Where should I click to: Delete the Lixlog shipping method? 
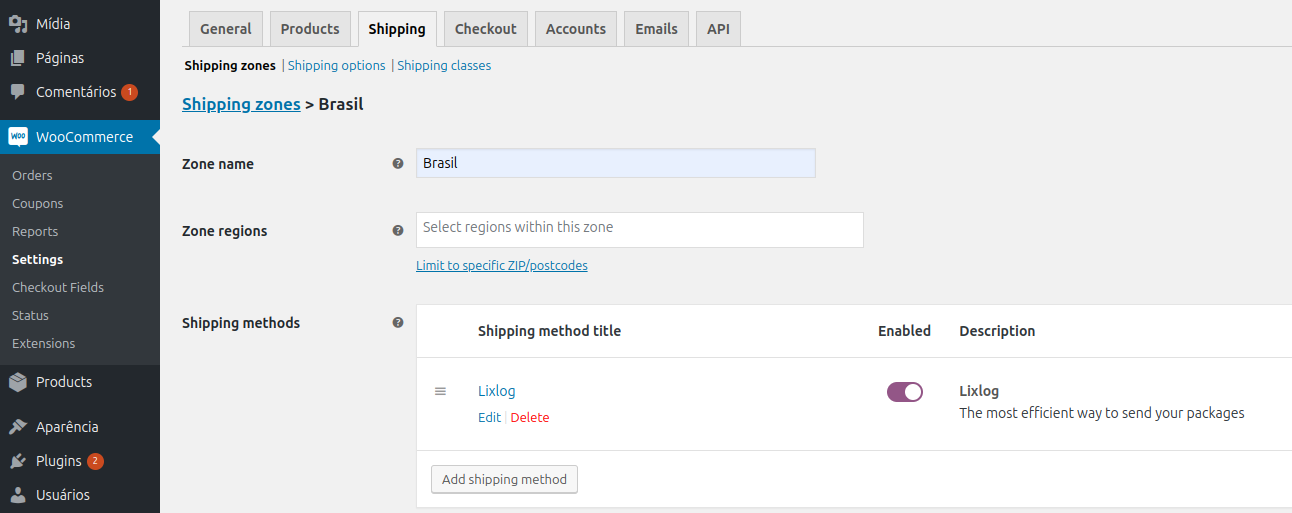point(530,418)
